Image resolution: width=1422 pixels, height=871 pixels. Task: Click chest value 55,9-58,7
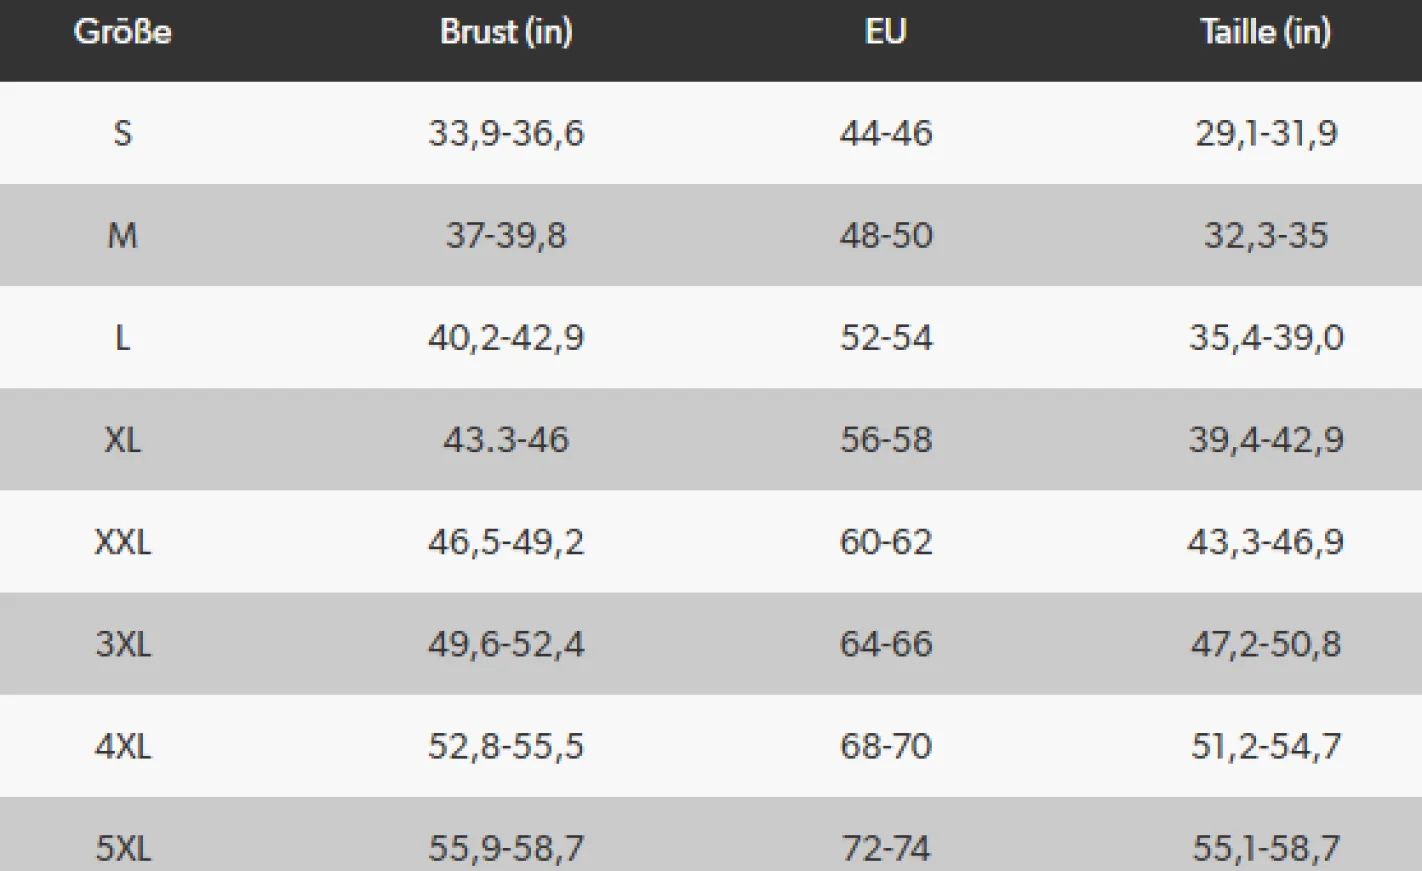[506, 848]
